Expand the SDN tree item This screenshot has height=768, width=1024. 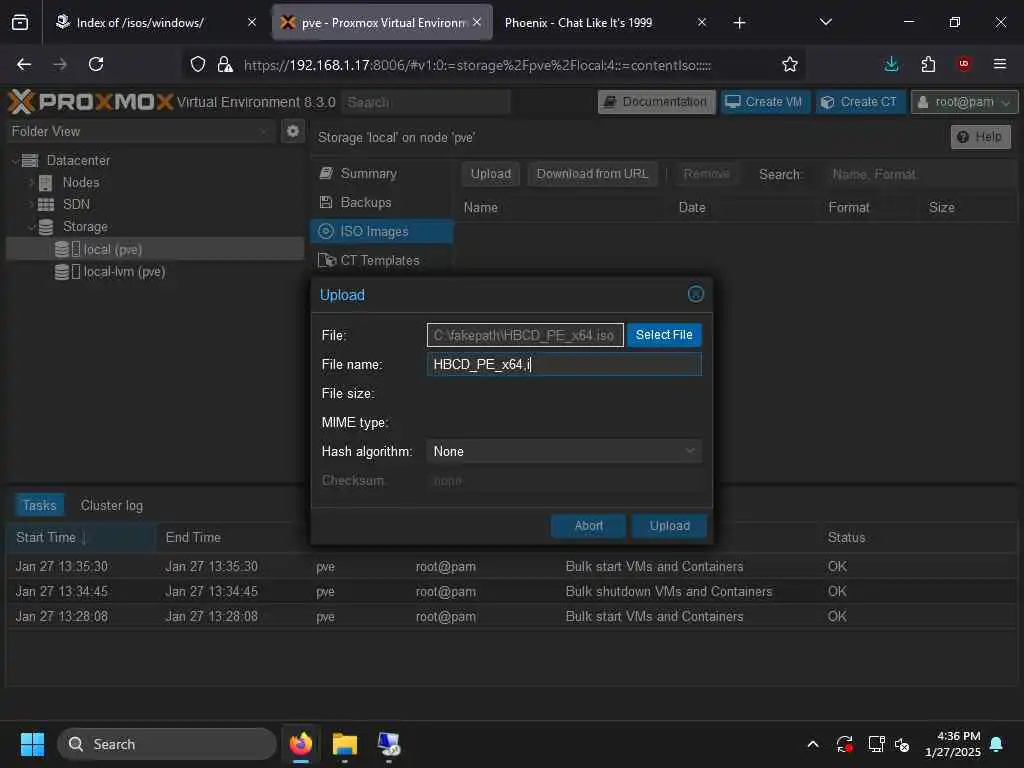click(31, 204)
